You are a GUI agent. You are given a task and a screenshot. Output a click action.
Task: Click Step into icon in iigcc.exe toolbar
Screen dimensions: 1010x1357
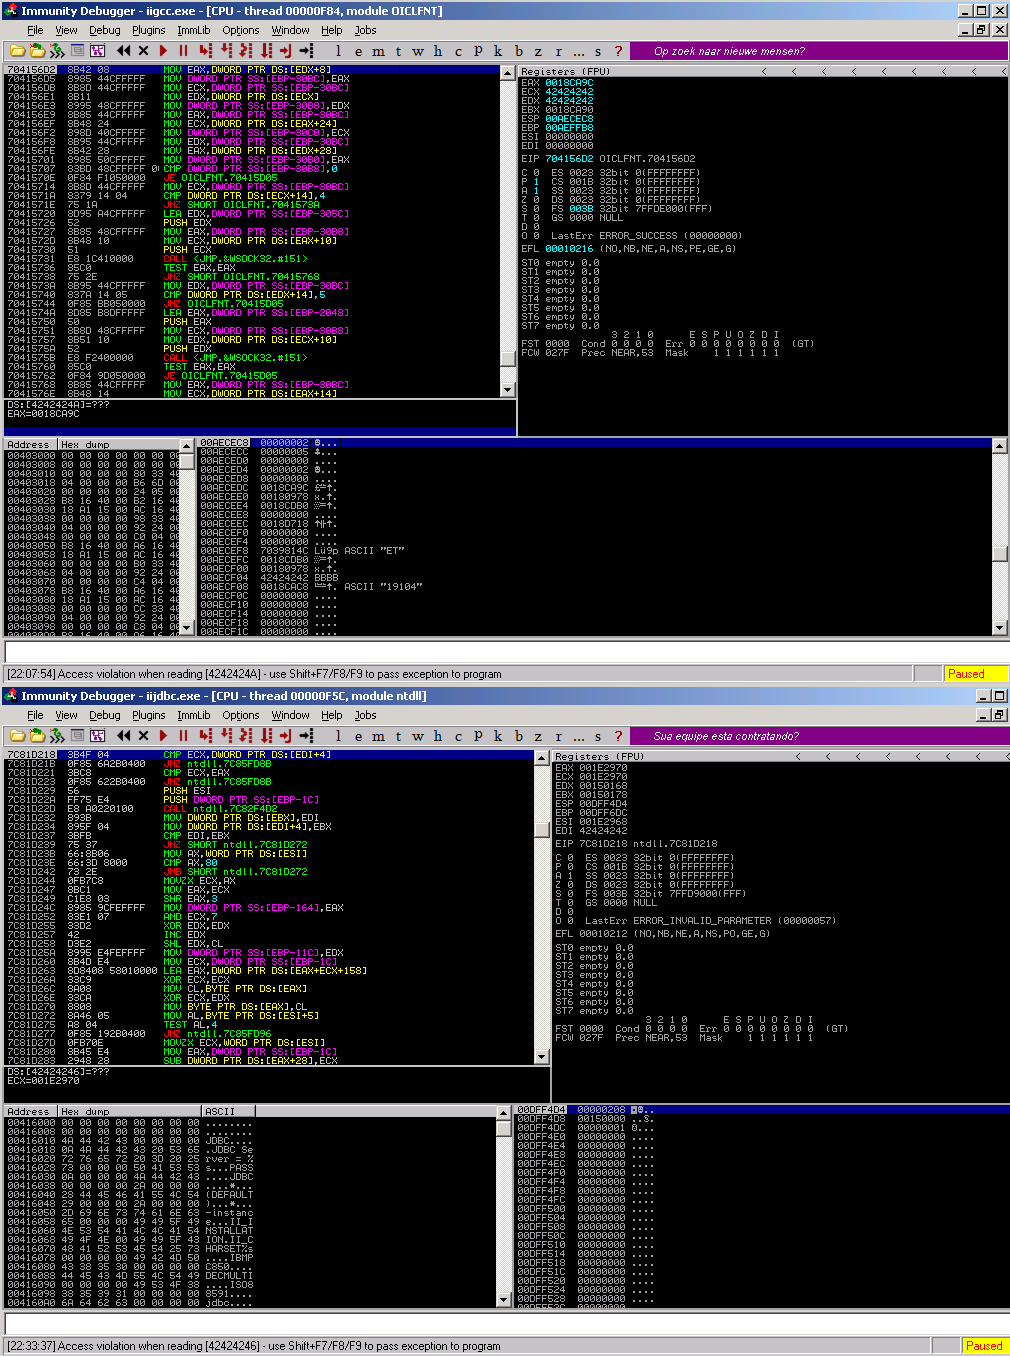(205, 51)
